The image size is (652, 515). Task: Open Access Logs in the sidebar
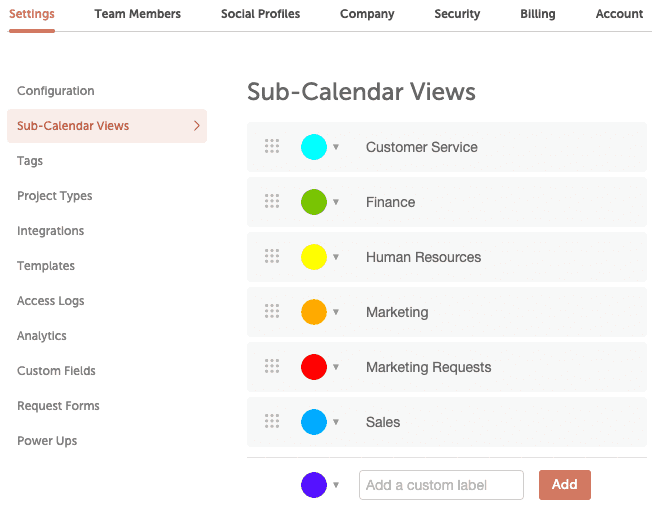click(50, 301)
